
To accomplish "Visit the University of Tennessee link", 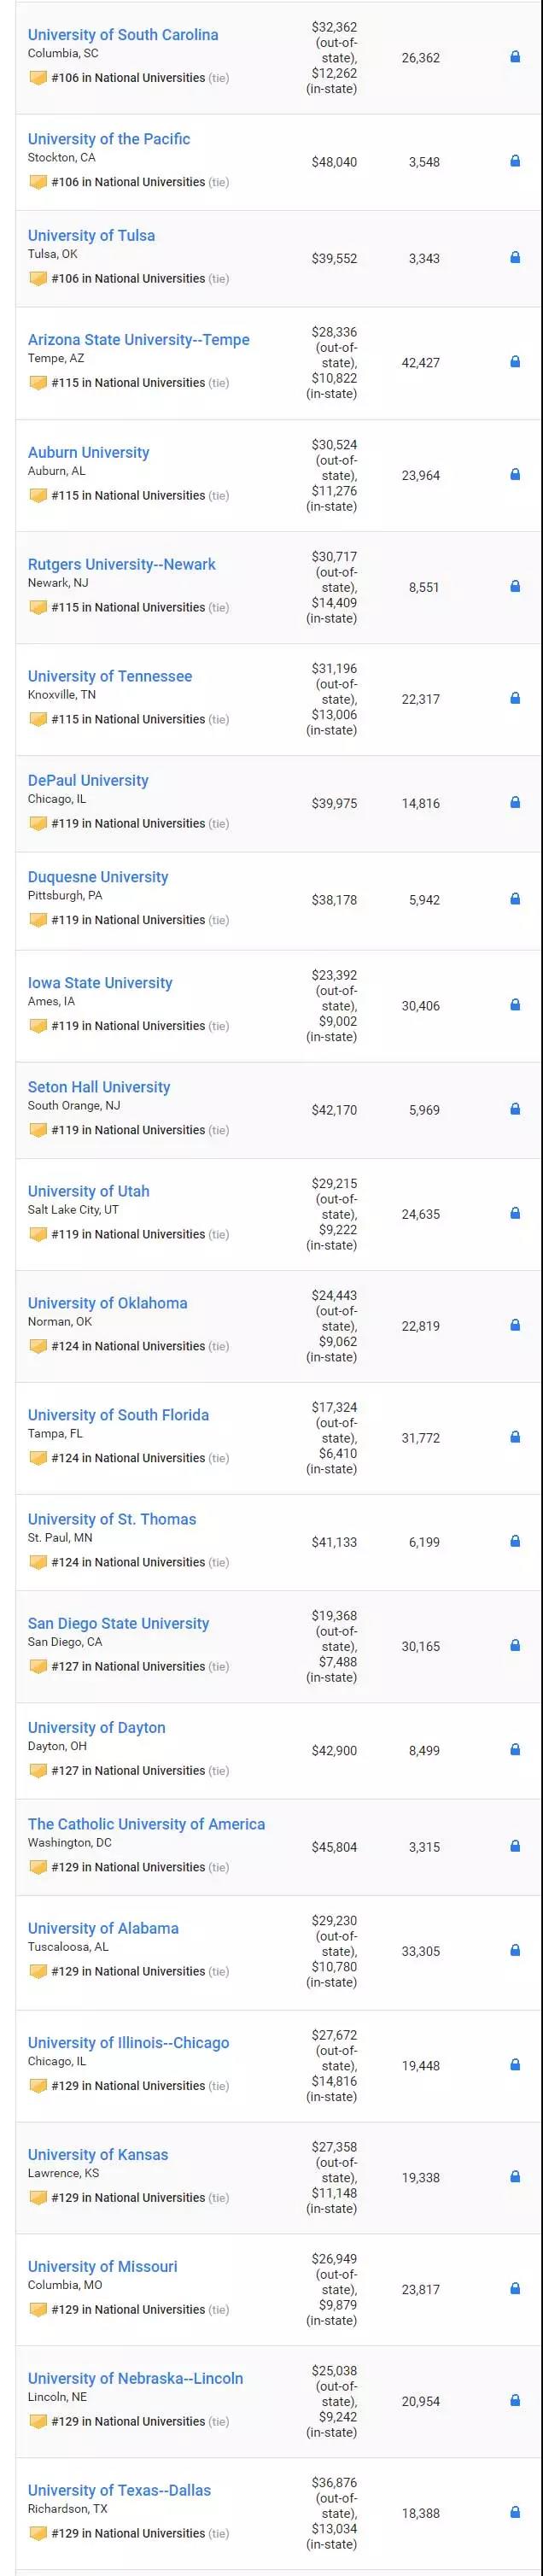I will coord(110,676).
